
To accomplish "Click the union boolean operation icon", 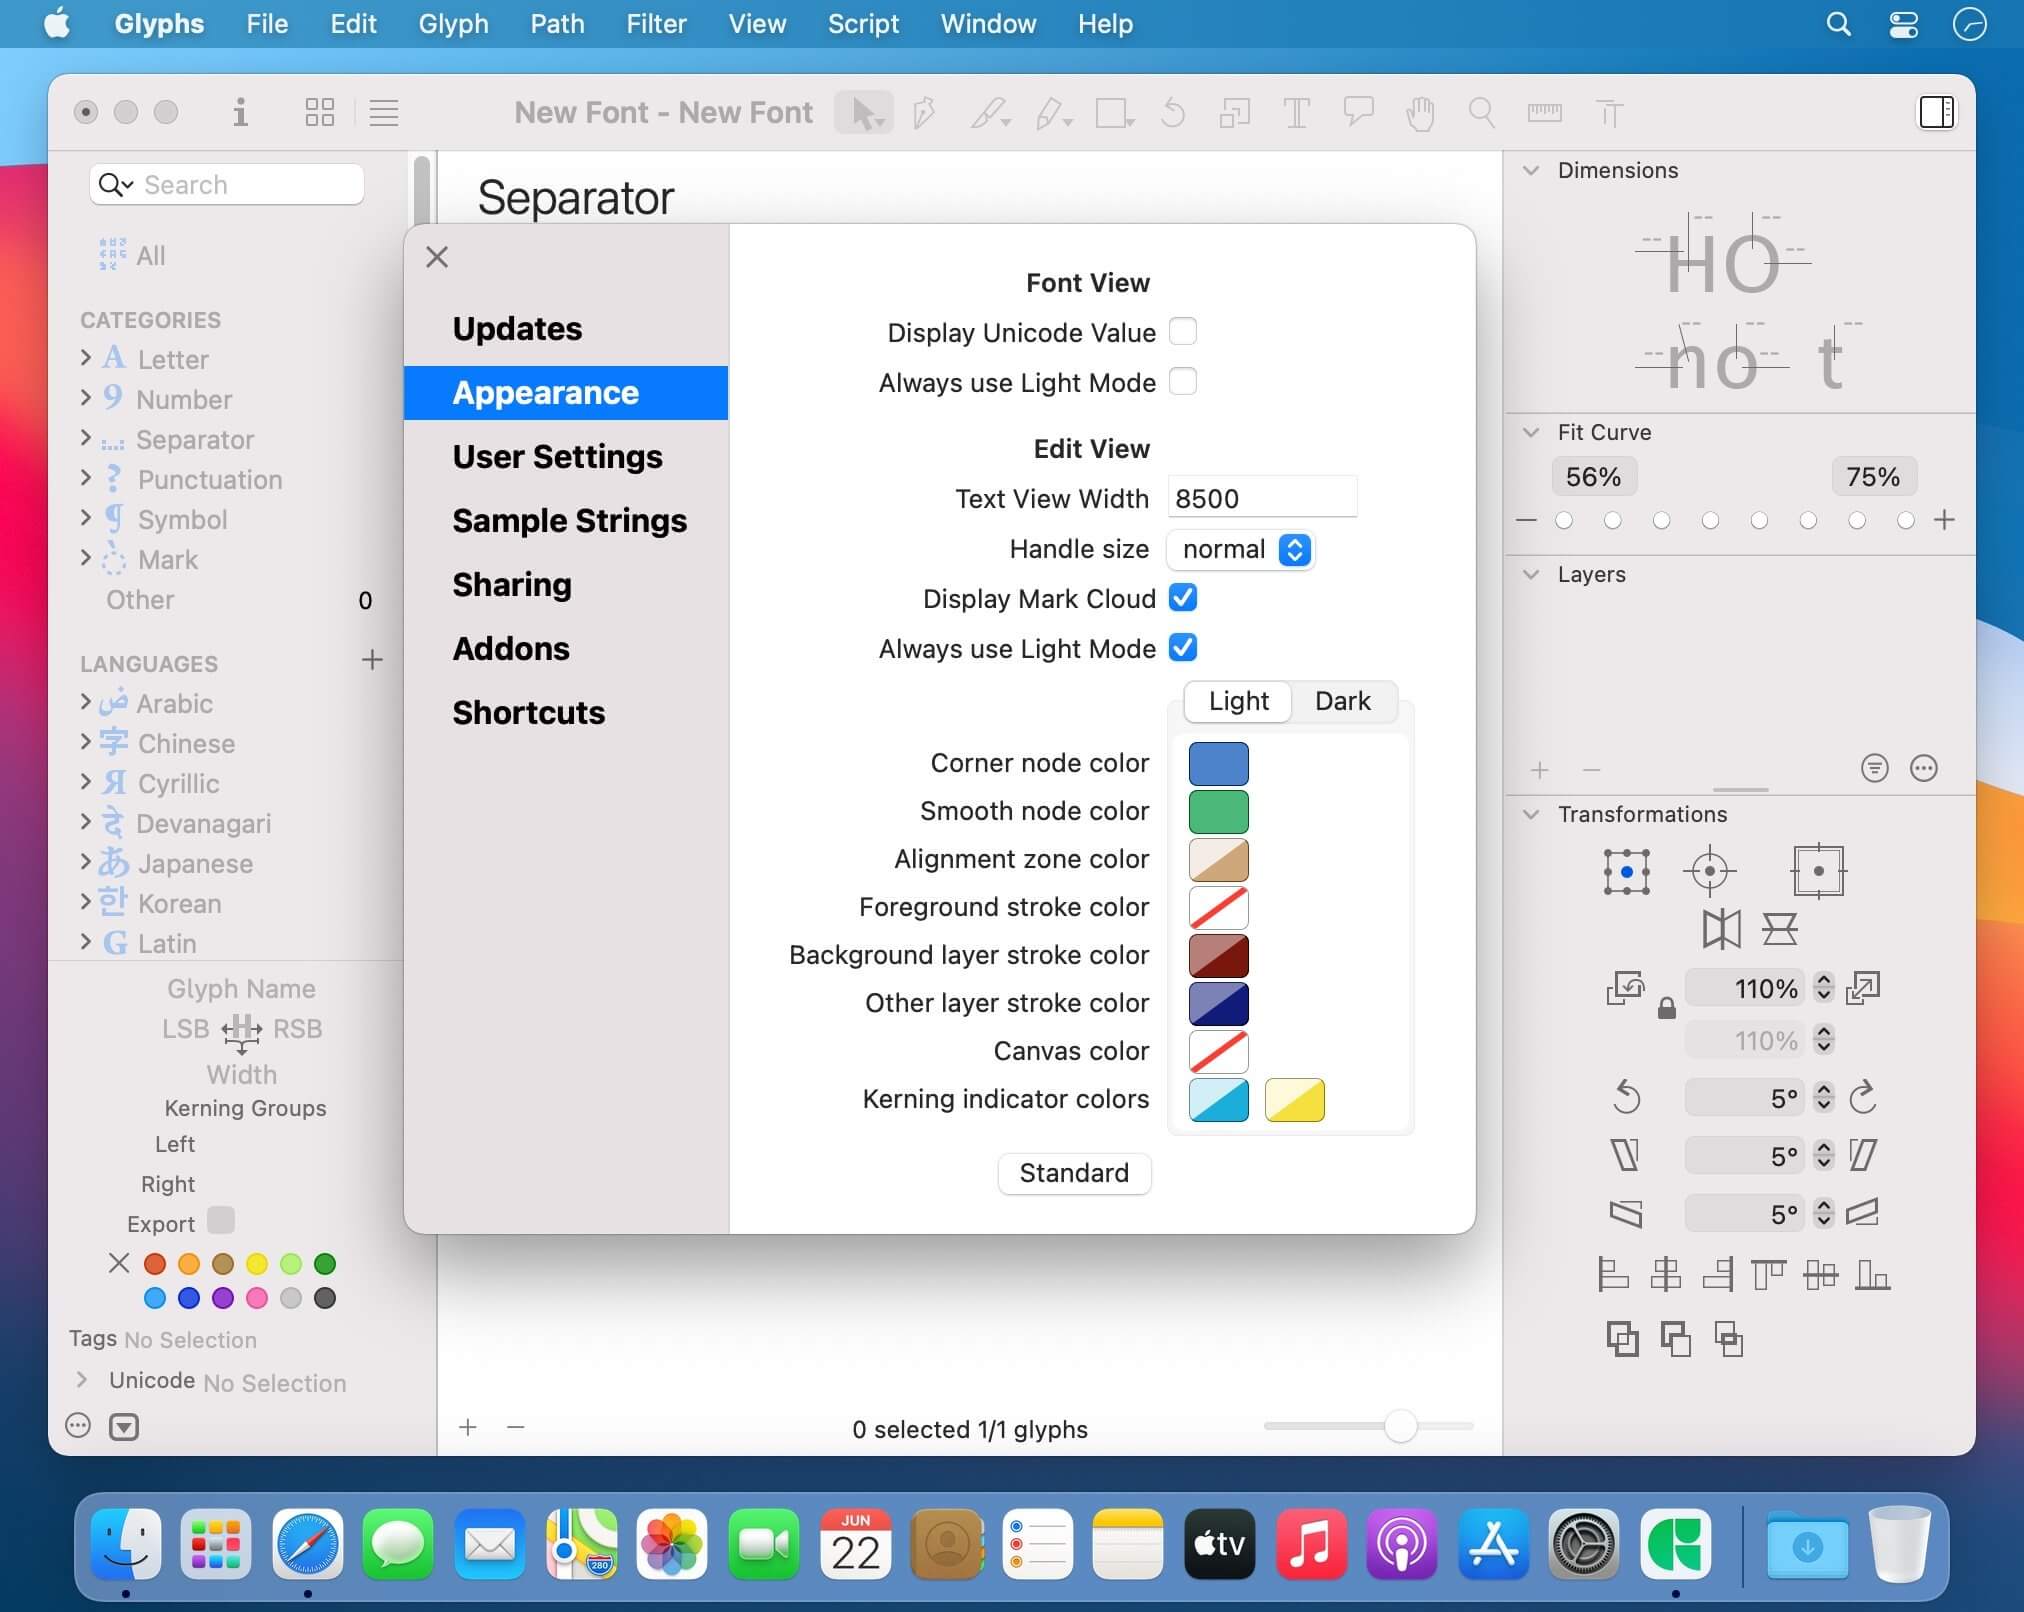I will (x=1622, y=1338).
